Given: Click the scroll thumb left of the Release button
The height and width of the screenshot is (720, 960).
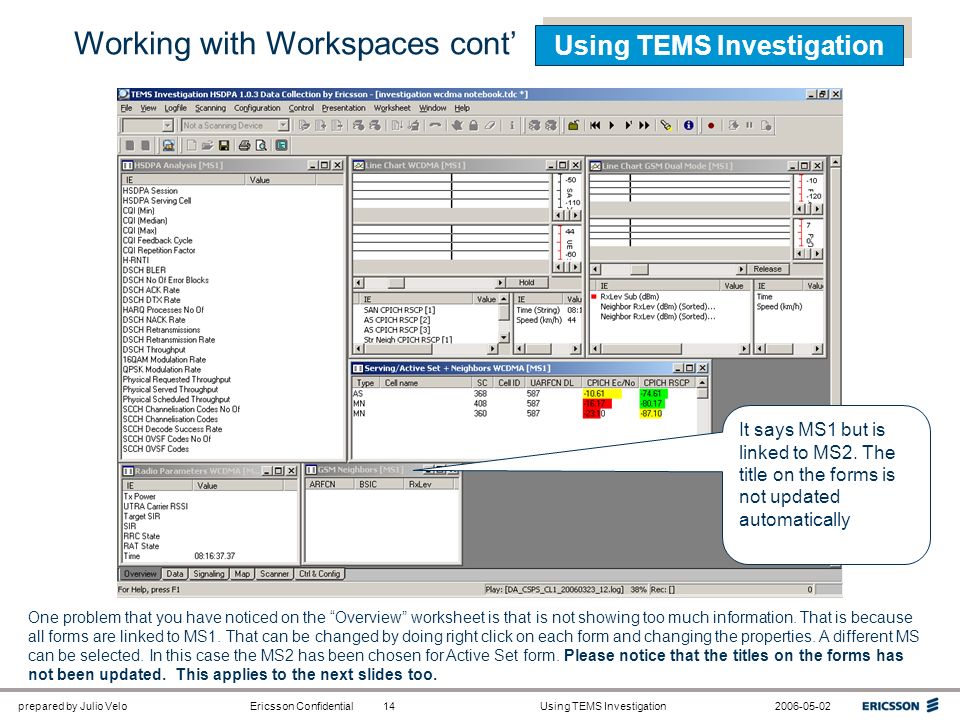Looking at the screenshot, I should [639, 270].
